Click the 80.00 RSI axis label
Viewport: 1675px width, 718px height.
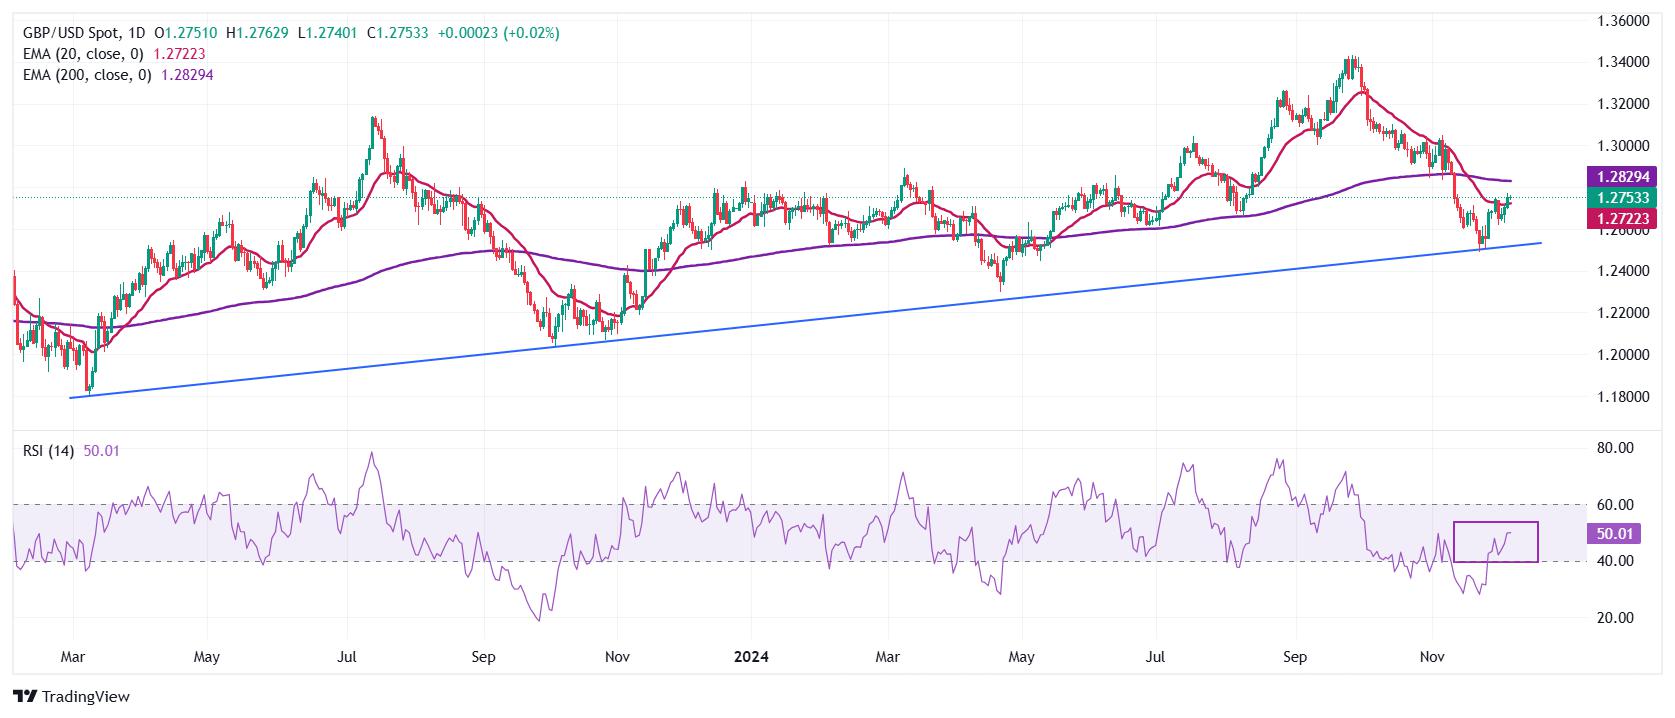click(x=1616, y=448)
